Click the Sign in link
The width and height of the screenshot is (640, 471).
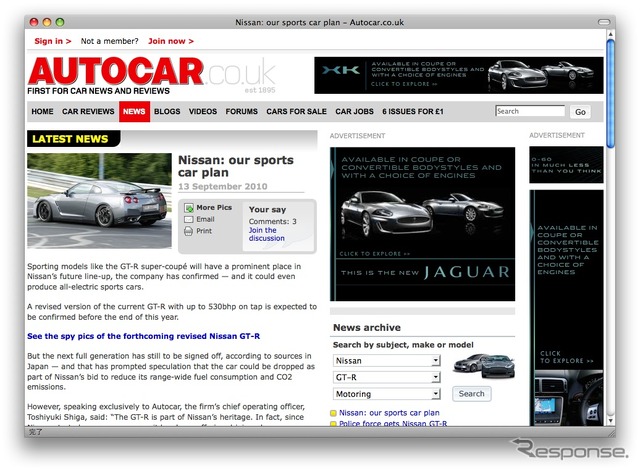tap(53, 41)
